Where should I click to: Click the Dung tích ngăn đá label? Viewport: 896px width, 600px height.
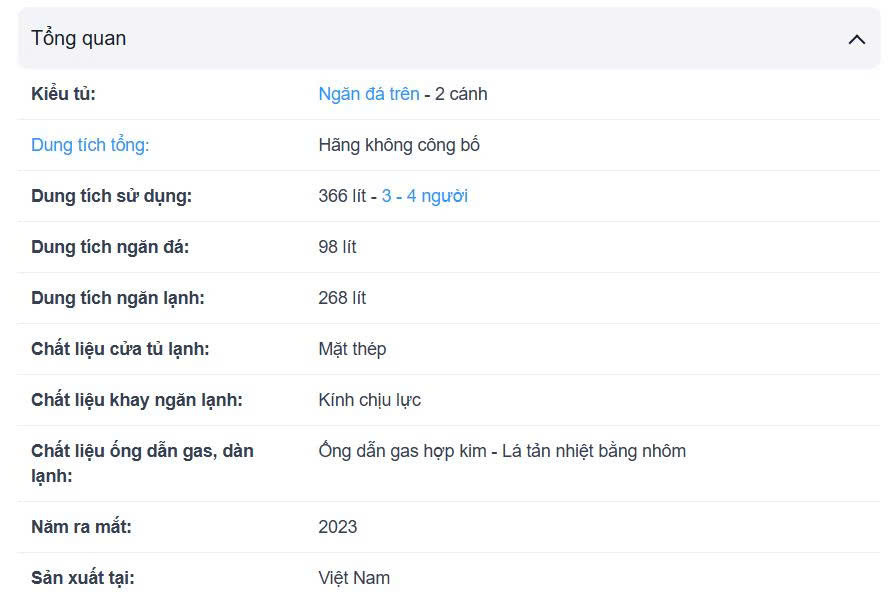tap(110, 247)
